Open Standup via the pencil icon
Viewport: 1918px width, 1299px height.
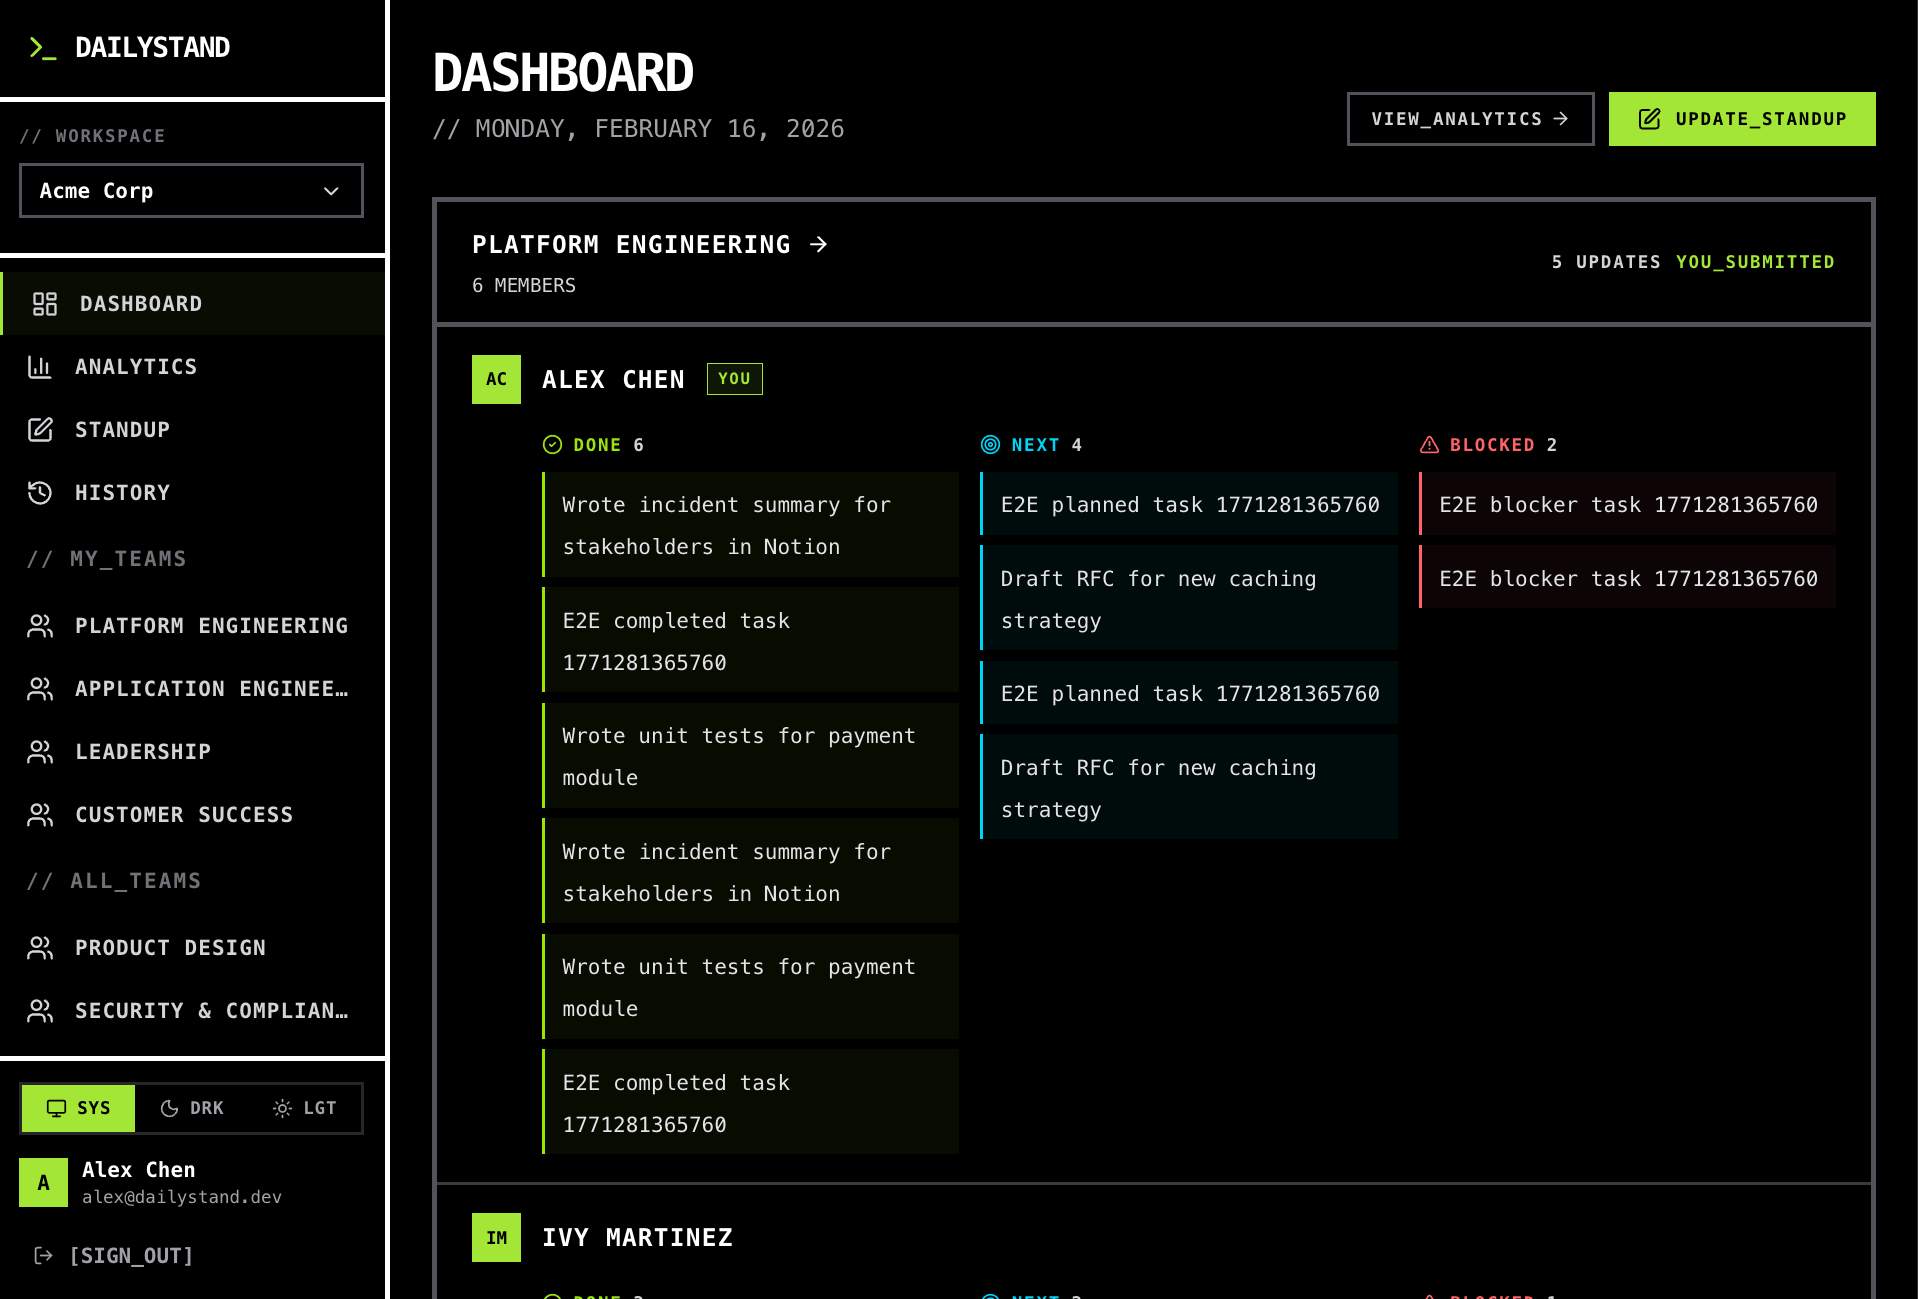click(x=40, y=429)
